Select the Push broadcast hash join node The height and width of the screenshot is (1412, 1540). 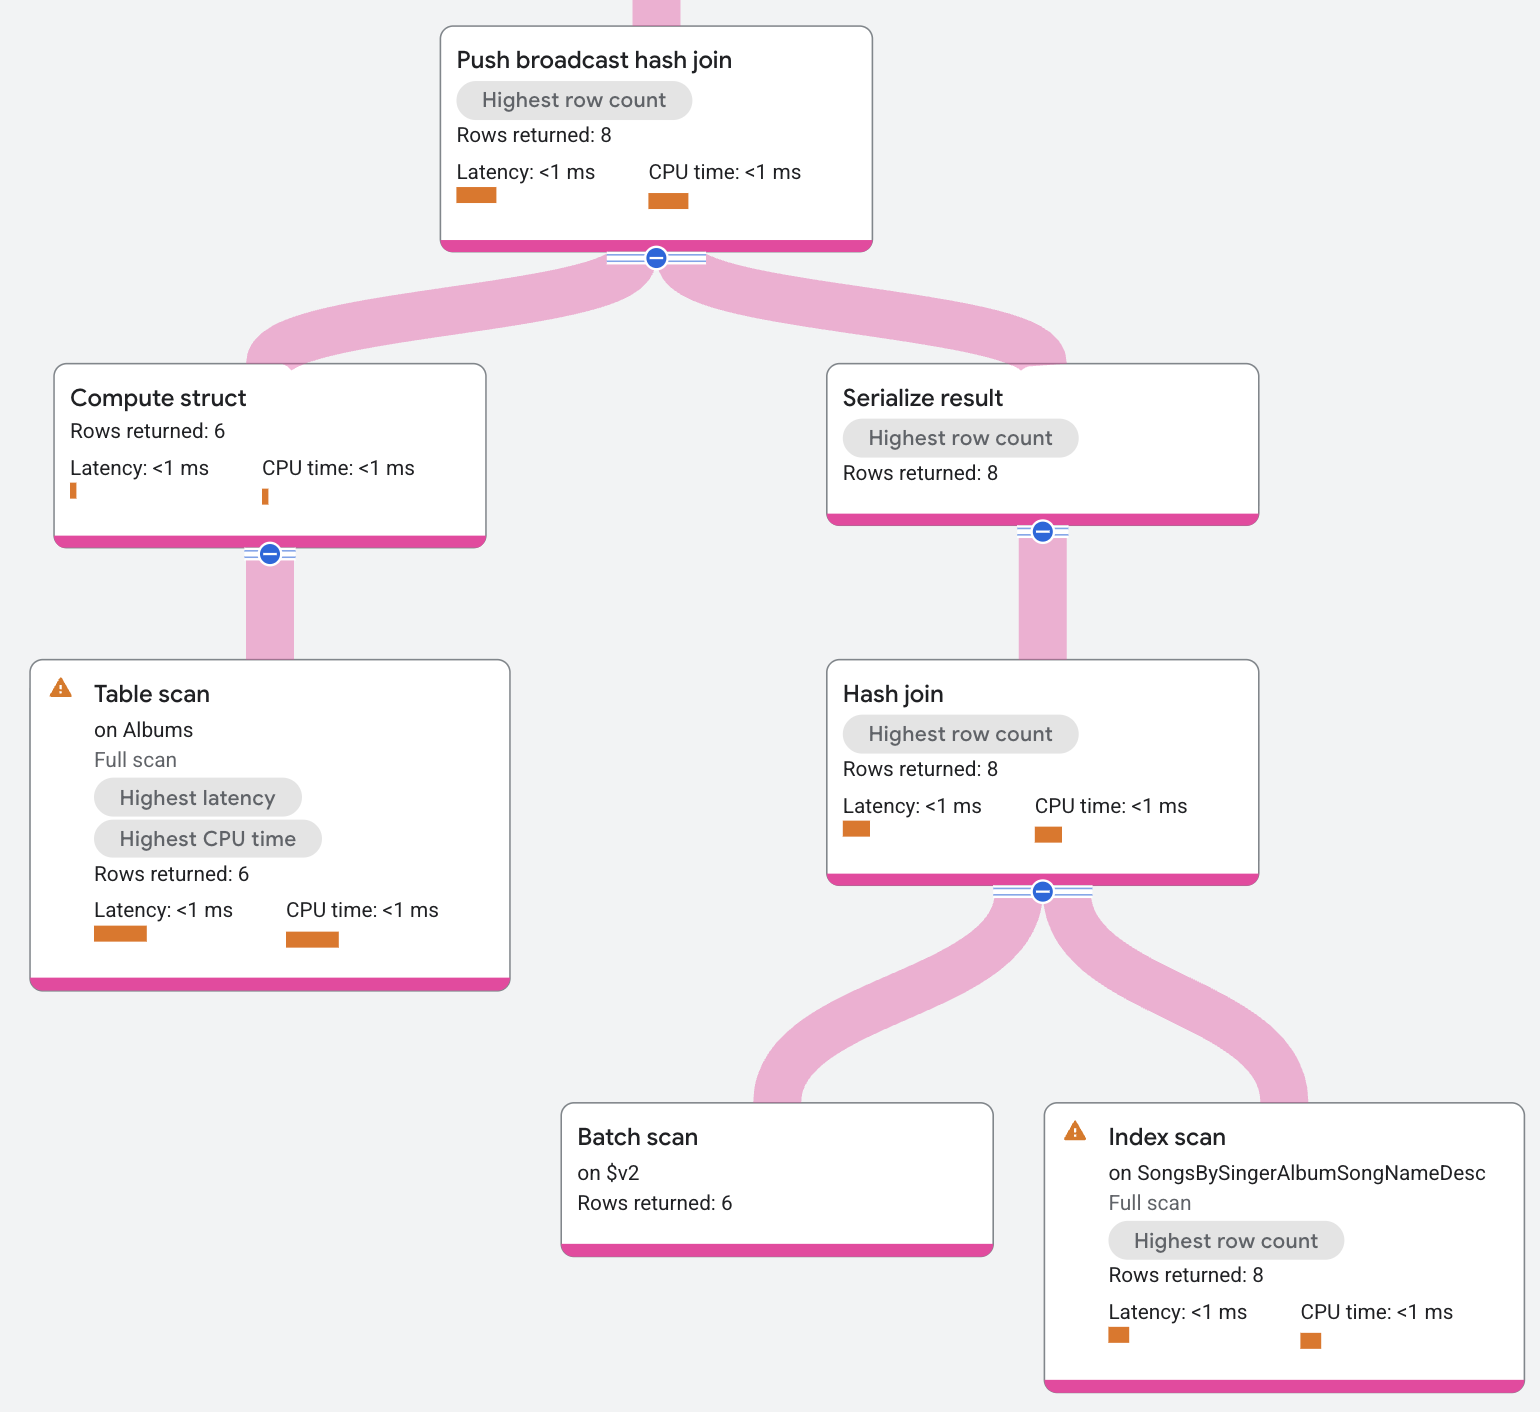click(x=594, y=60)
